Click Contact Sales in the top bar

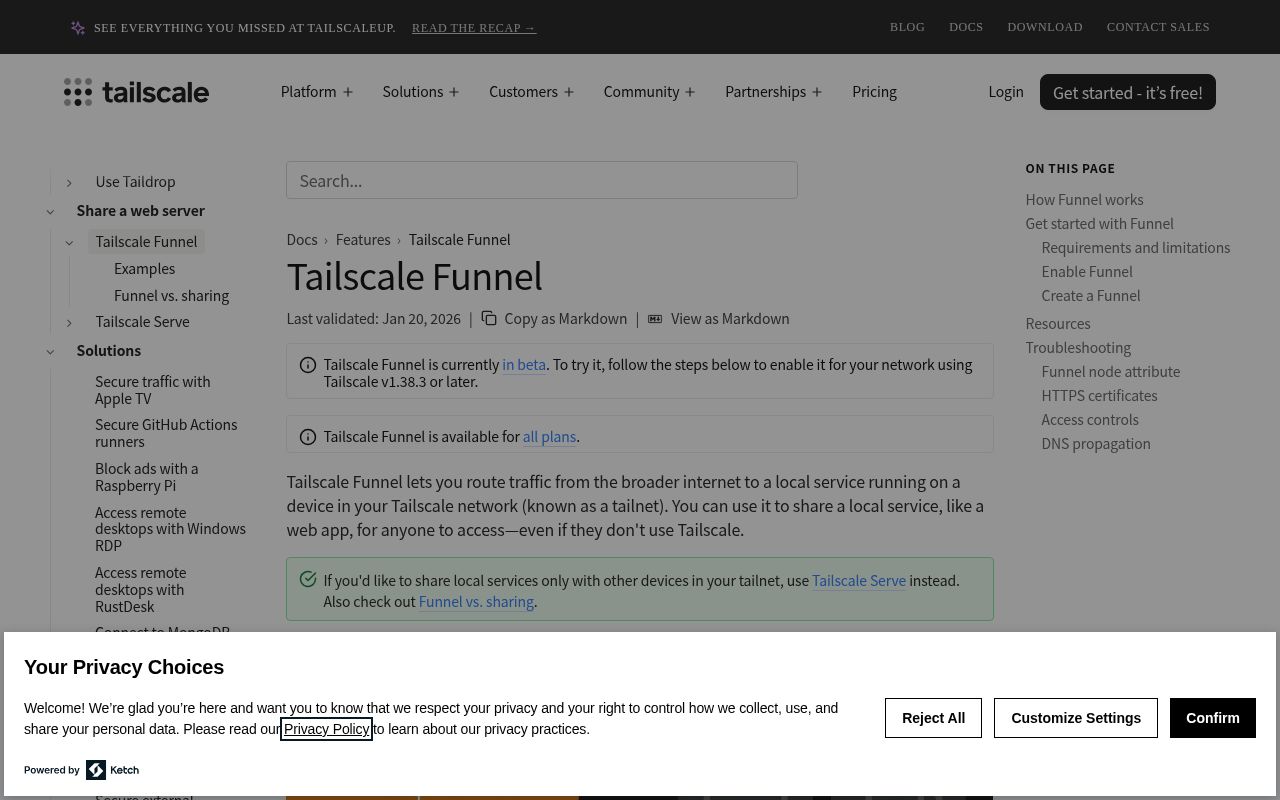pos(1158,27)
